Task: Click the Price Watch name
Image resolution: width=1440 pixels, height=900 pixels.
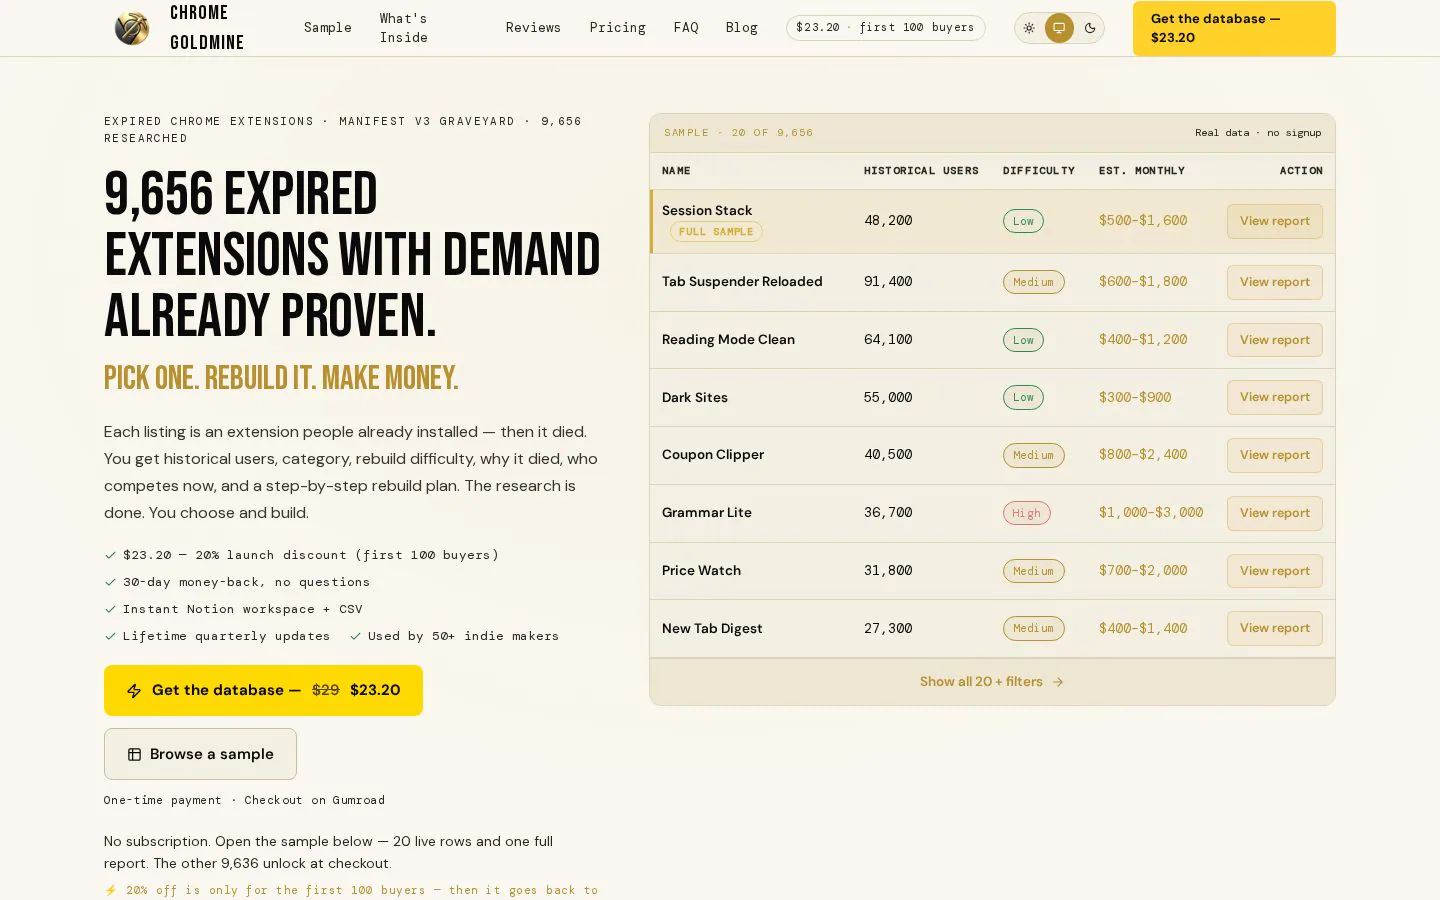Action: (x=701, y=571)
